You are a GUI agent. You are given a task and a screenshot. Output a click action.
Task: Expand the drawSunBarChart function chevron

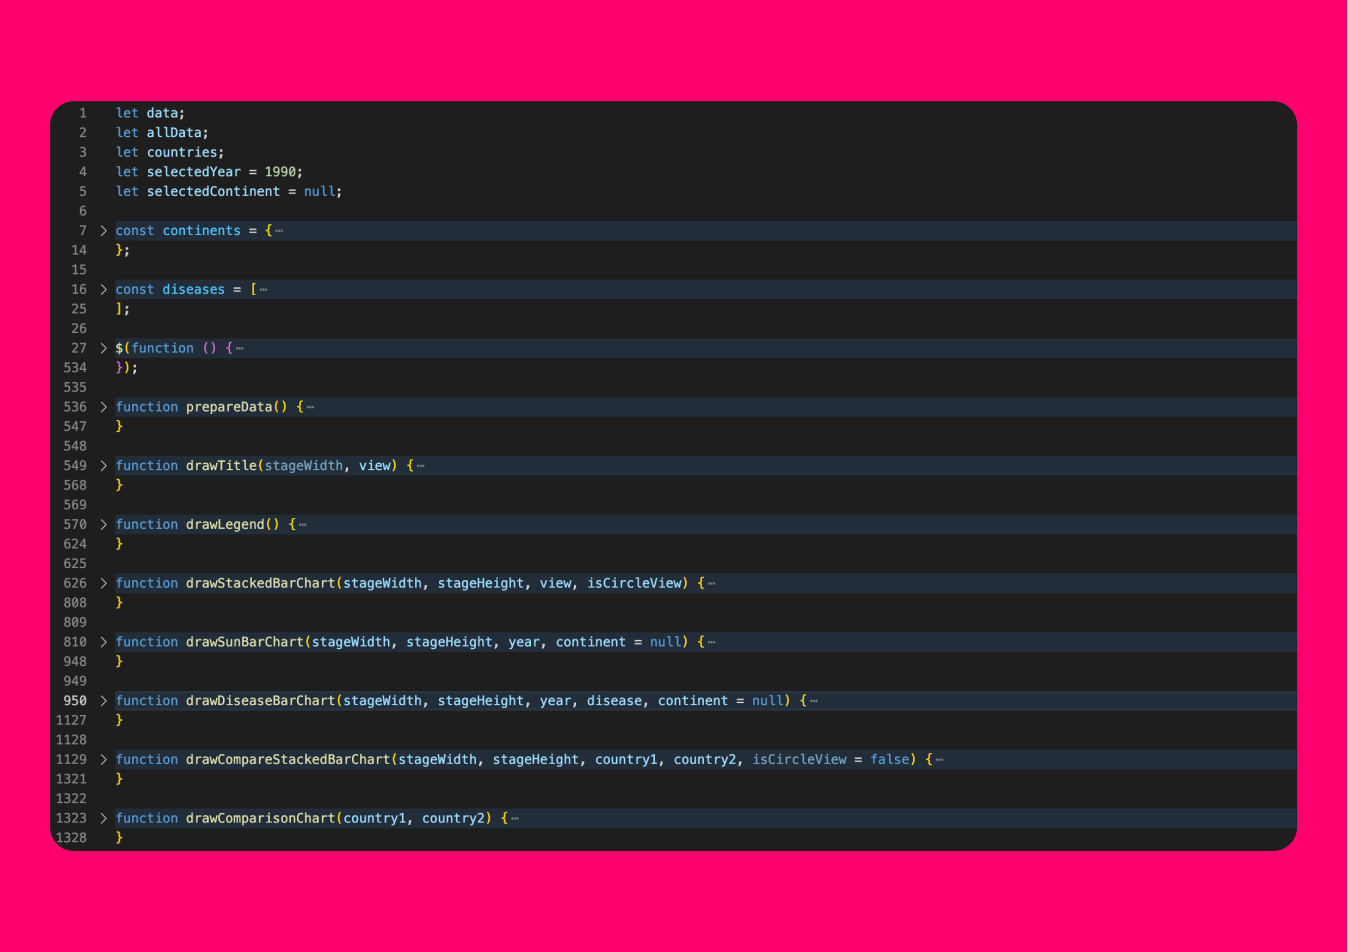103,642
